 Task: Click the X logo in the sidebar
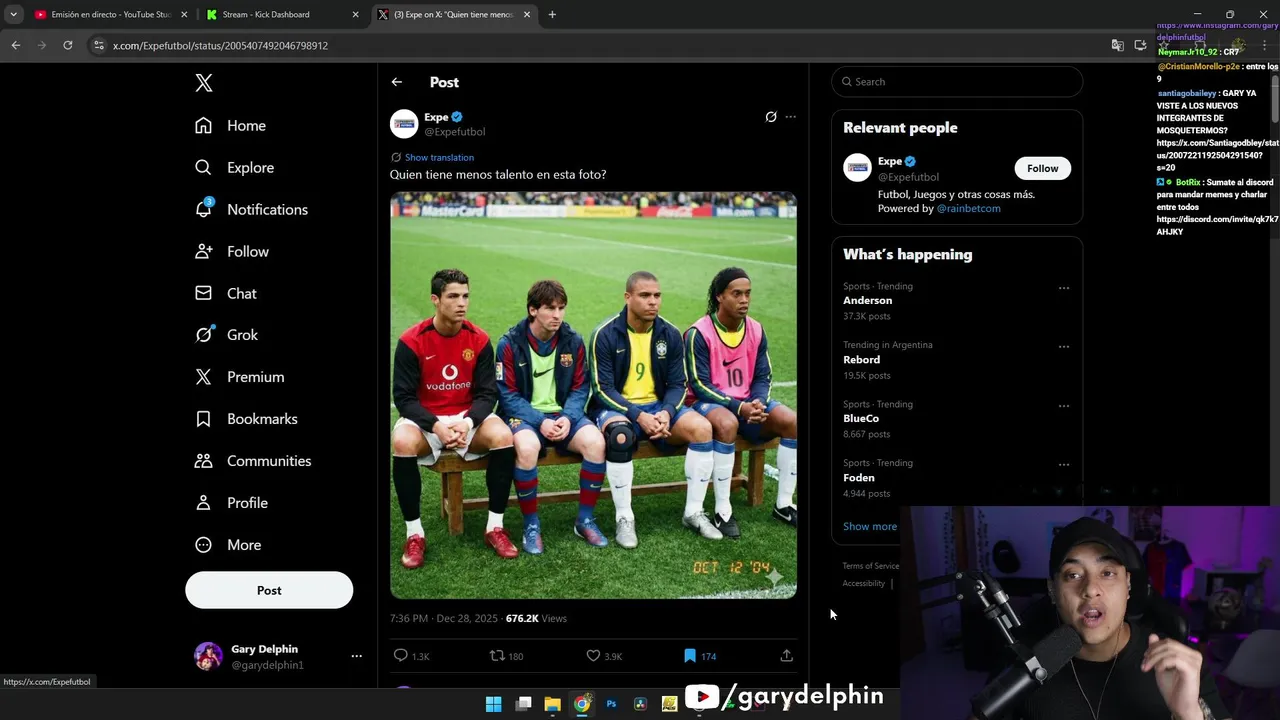(204, 83)
